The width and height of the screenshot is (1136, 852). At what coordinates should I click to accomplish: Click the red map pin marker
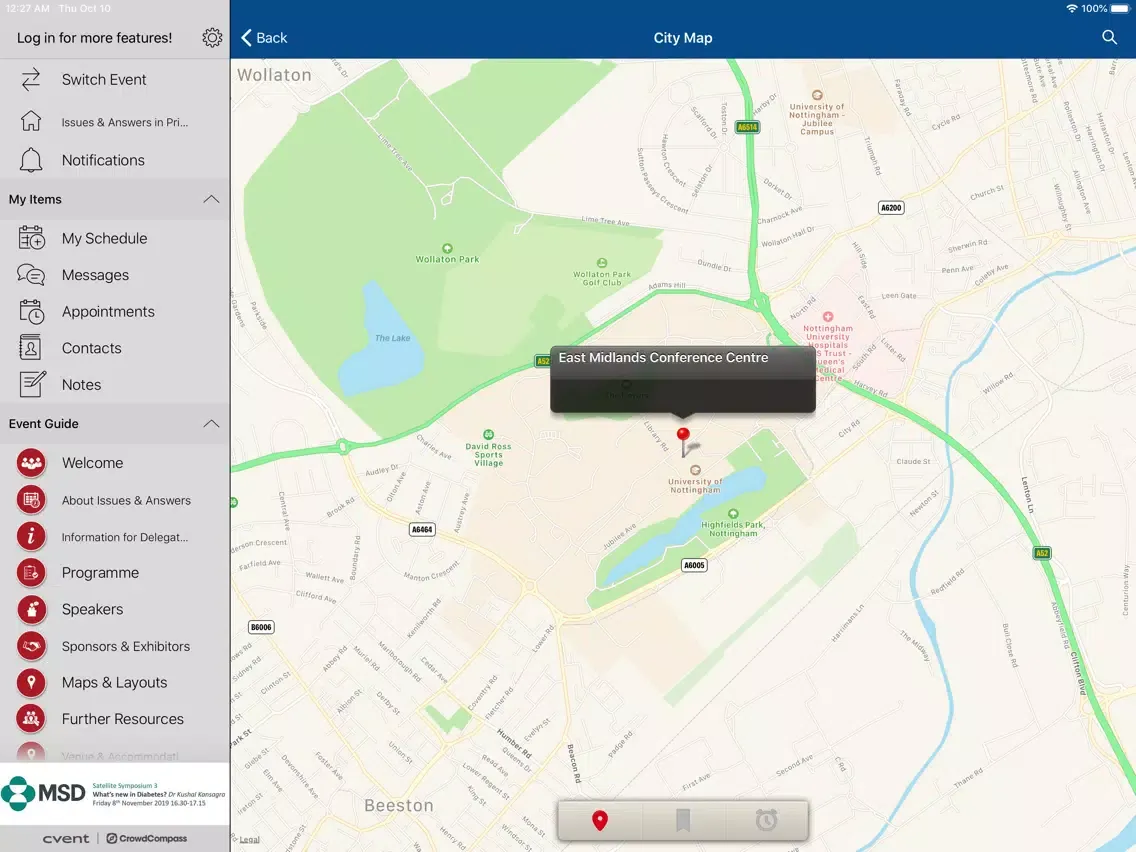683,437
